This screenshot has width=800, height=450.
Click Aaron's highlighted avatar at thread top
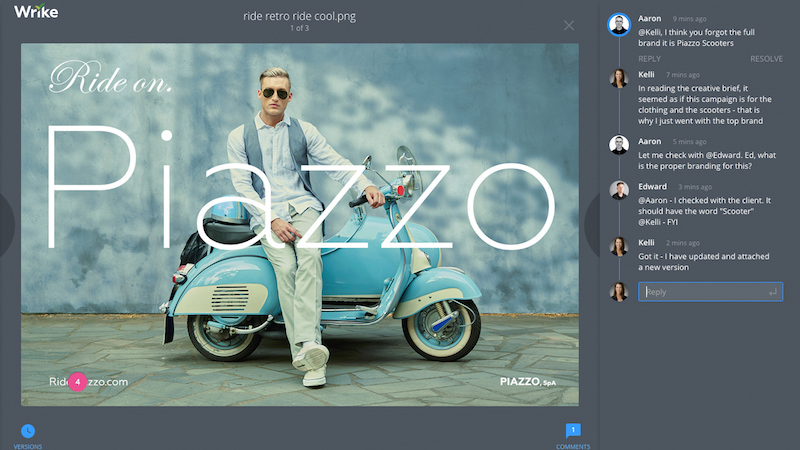[619, 24]
